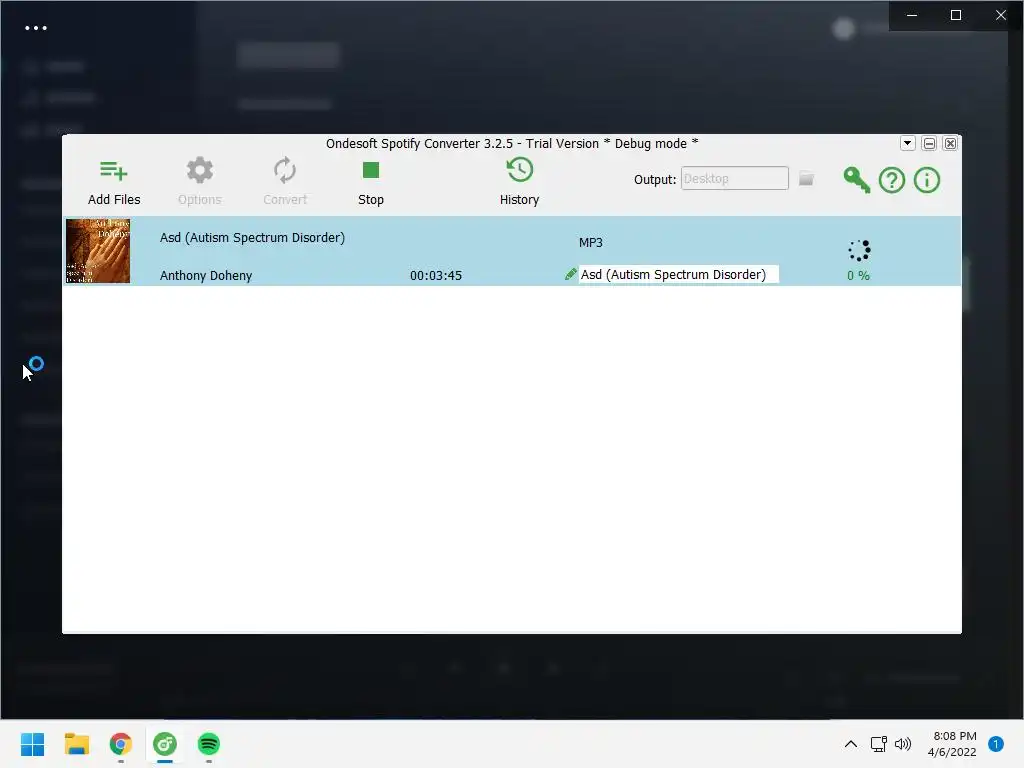Image resolution: width=1024 pixels, height=768 pixels.
Task: Close the Ondesoft converter window
Action: click(950, 143)
